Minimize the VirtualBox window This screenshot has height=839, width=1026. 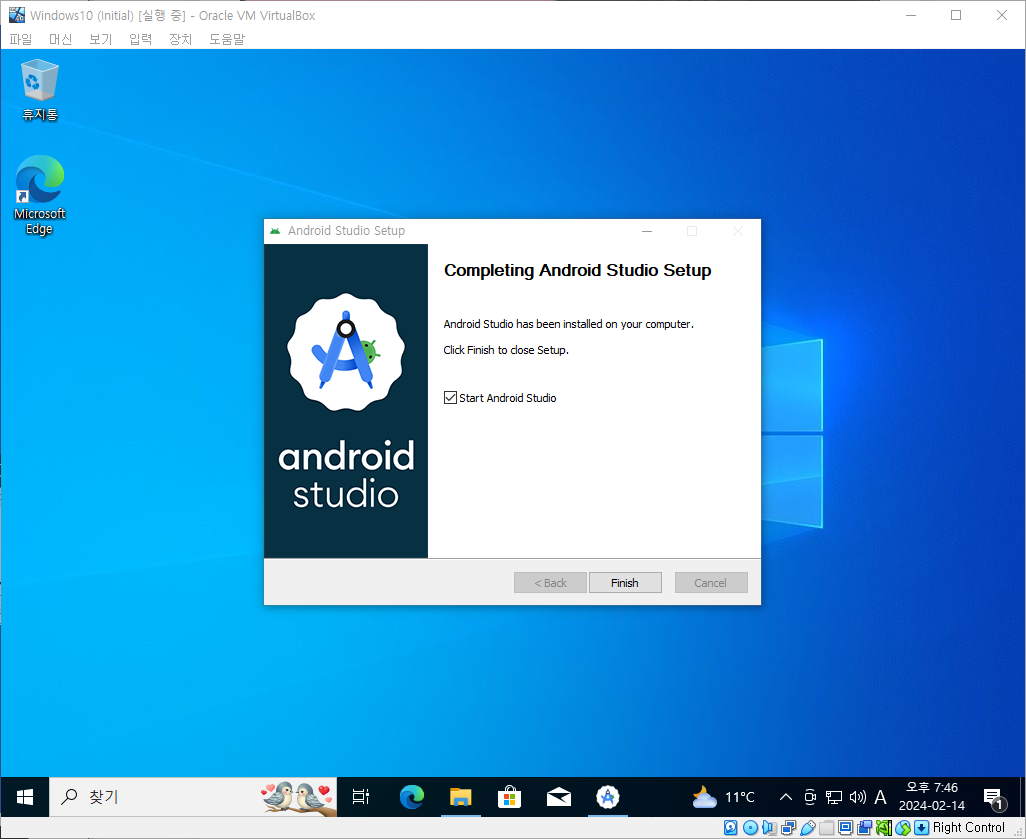click(911, 15)
